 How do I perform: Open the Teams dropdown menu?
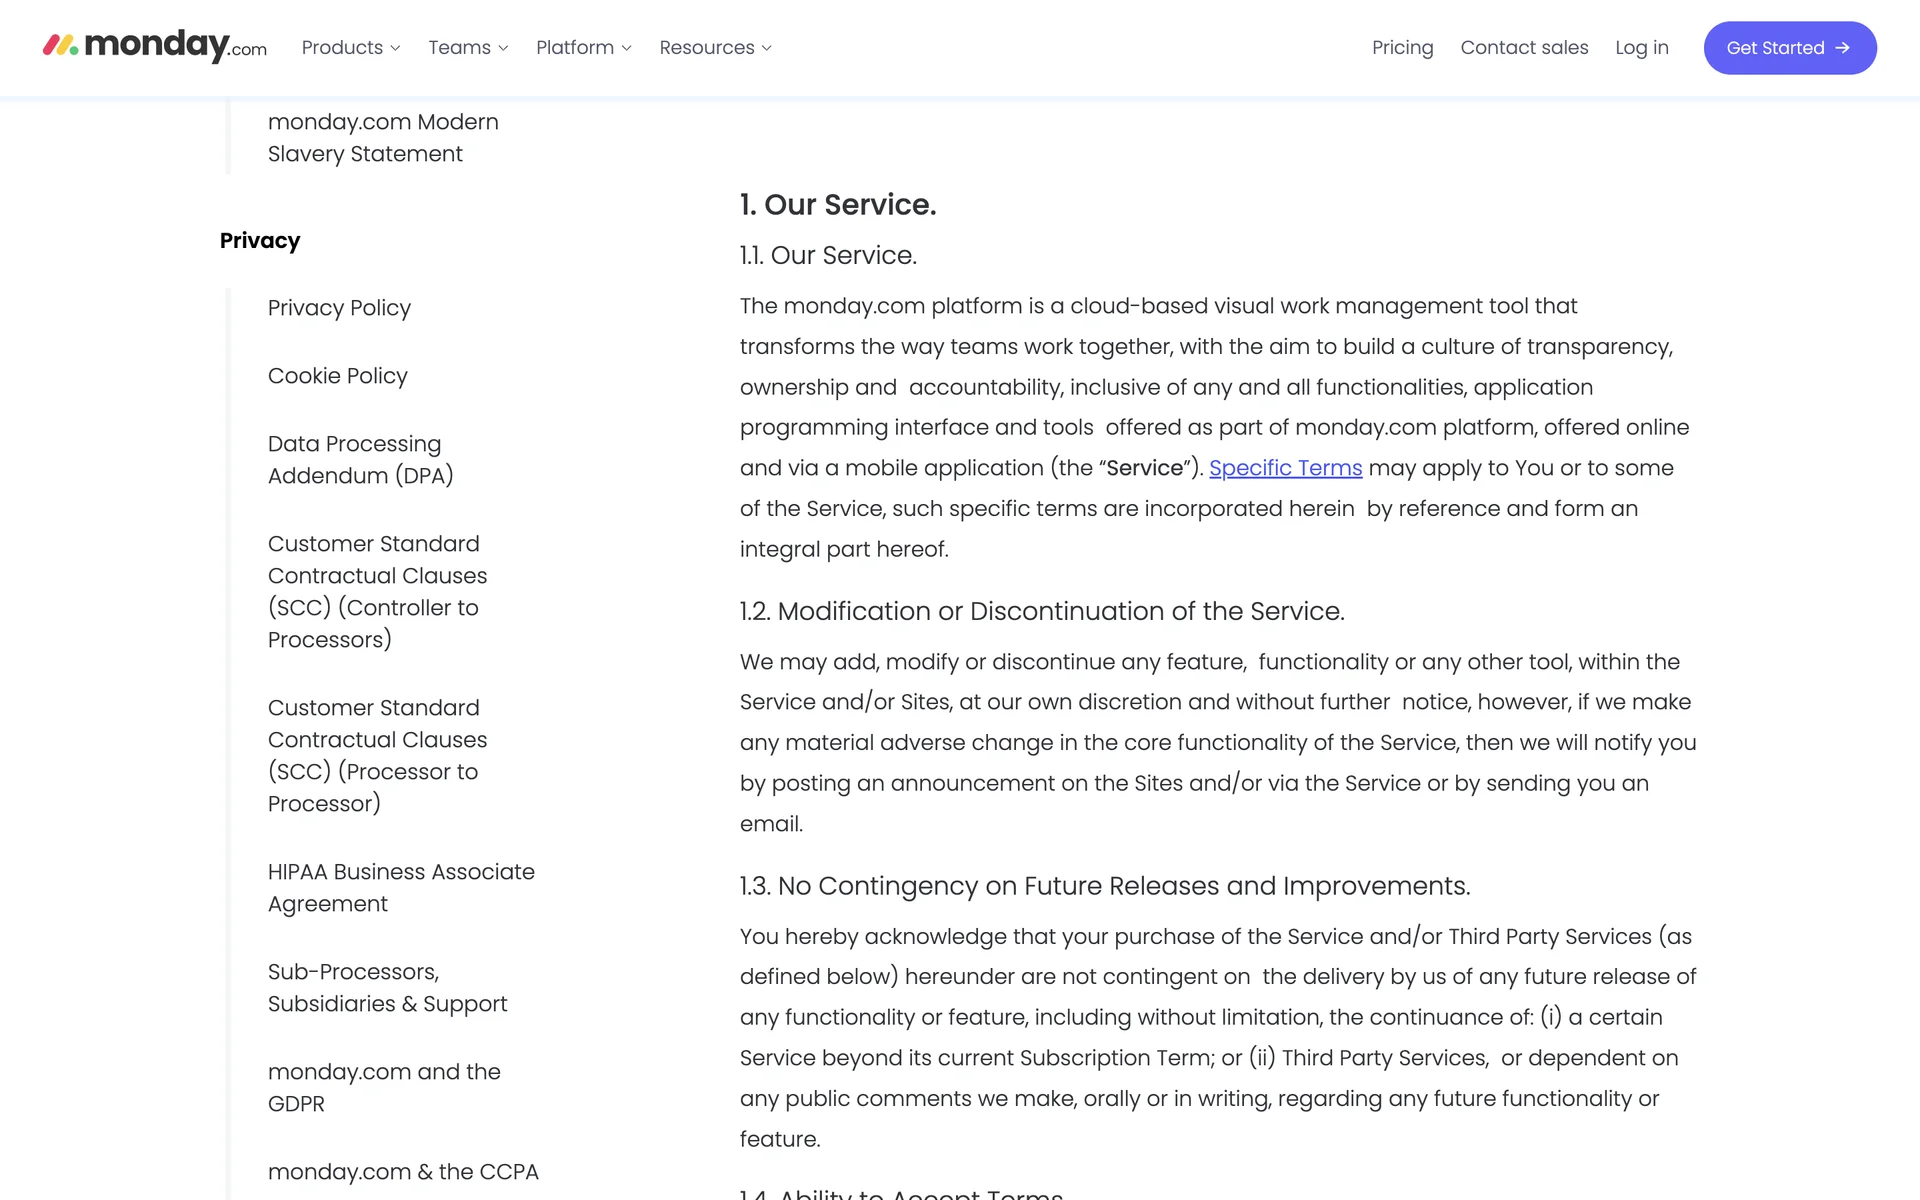[468, 48]
